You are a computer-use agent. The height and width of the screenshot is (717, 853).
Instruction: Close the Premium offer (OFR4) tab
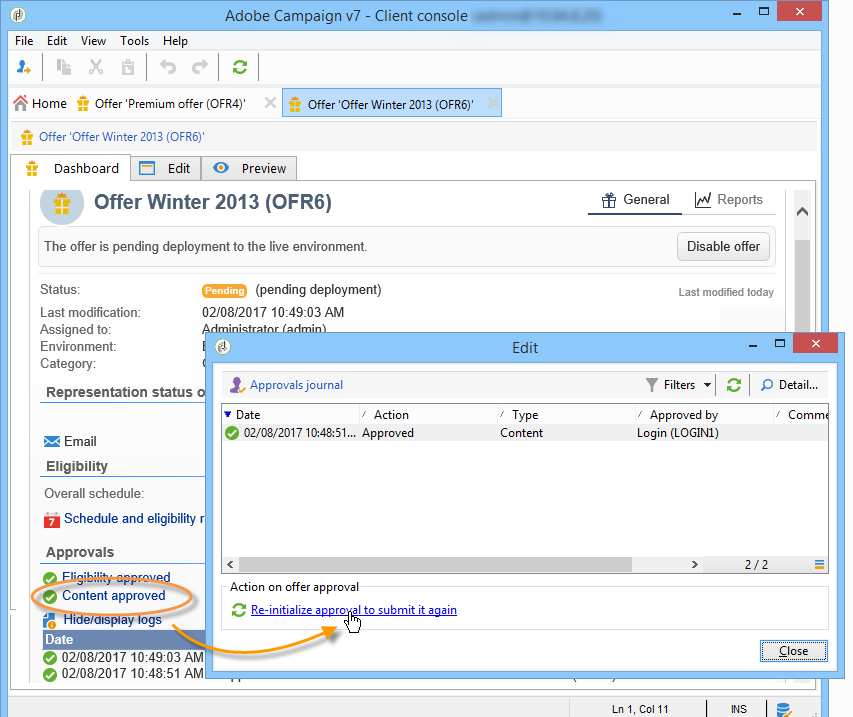[270, 102]
